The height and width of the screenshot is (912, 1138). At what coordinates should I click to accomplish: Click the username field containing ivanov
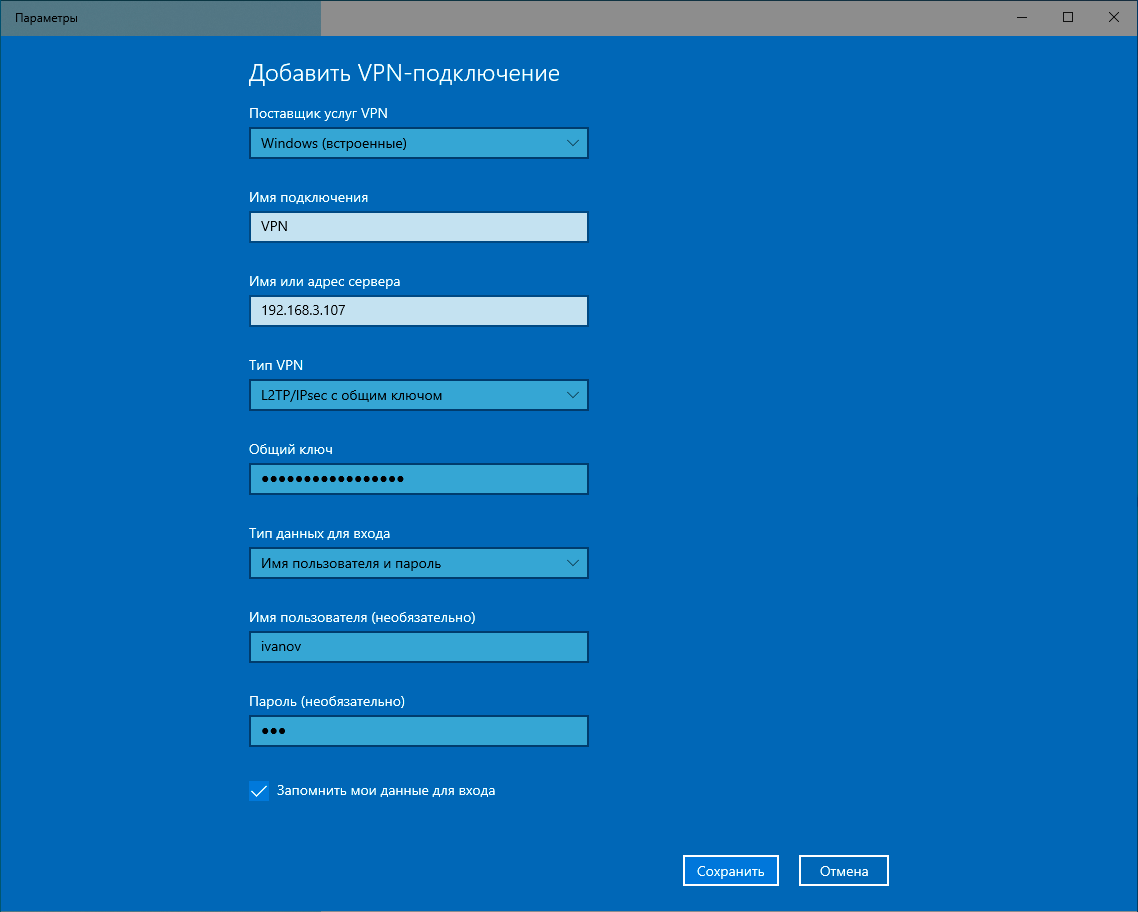(x=418, y=647)
